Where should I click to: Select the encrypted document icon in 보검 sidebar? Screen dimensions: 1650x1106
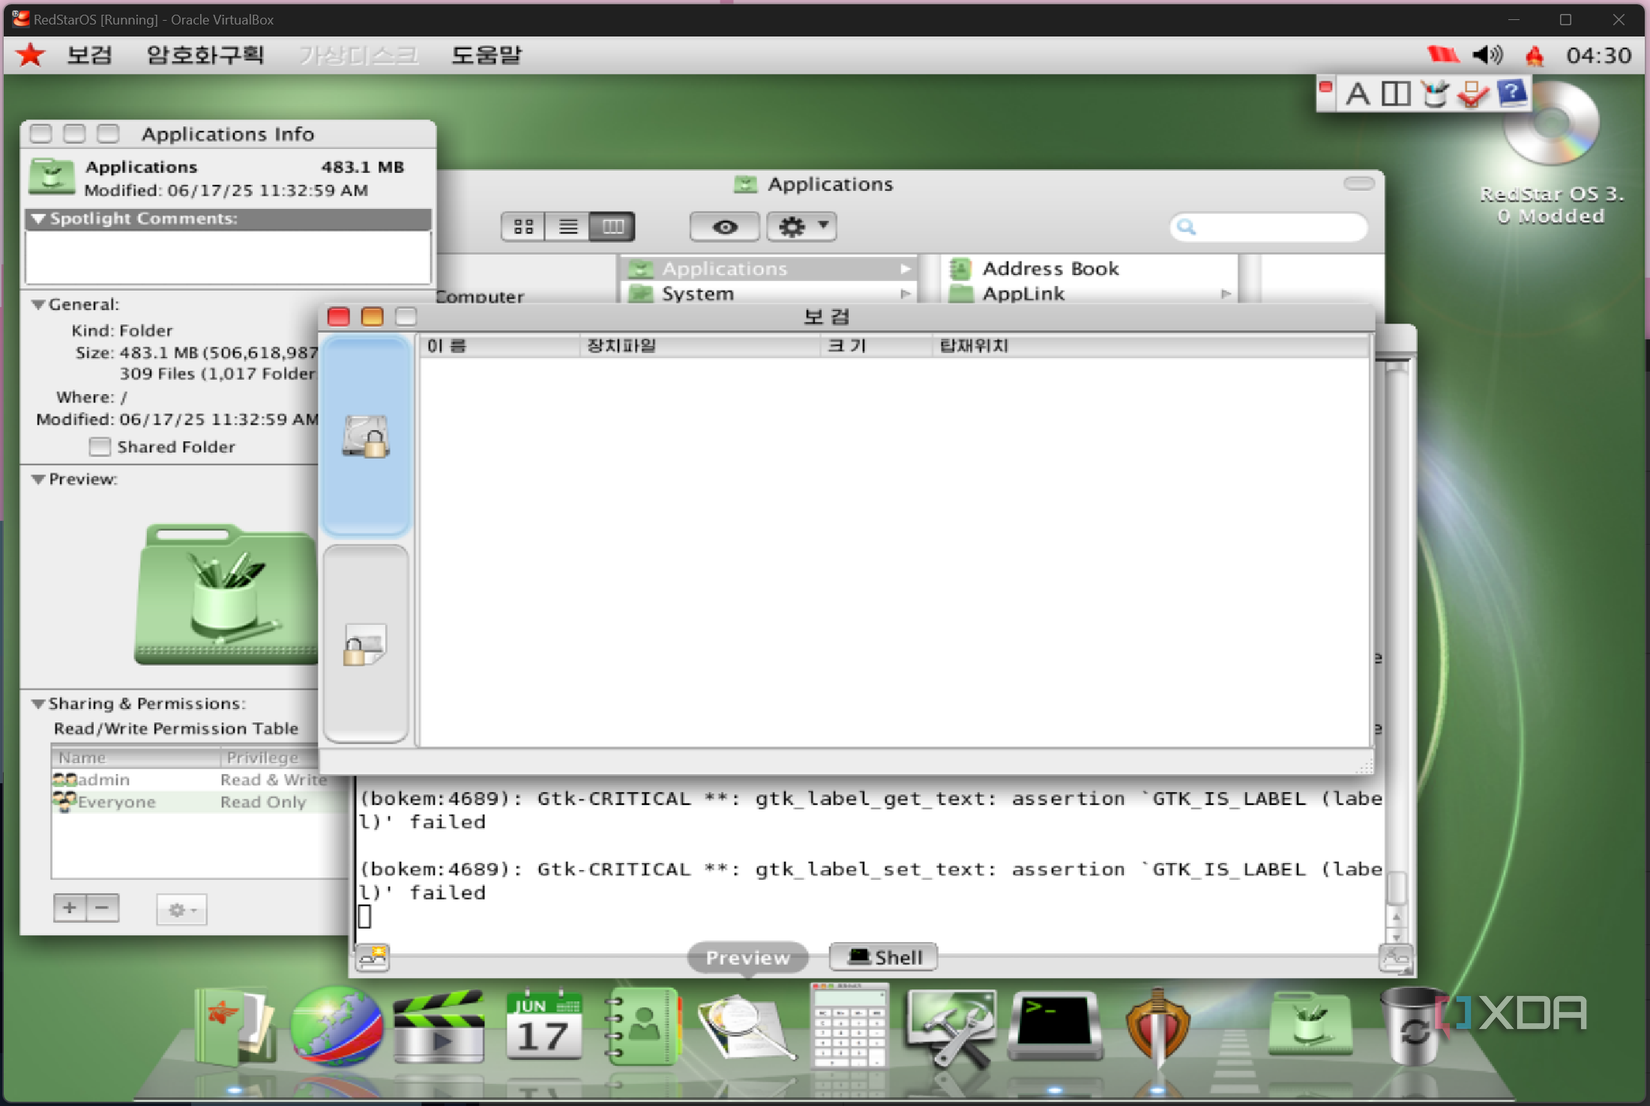(x=366, y=645)
